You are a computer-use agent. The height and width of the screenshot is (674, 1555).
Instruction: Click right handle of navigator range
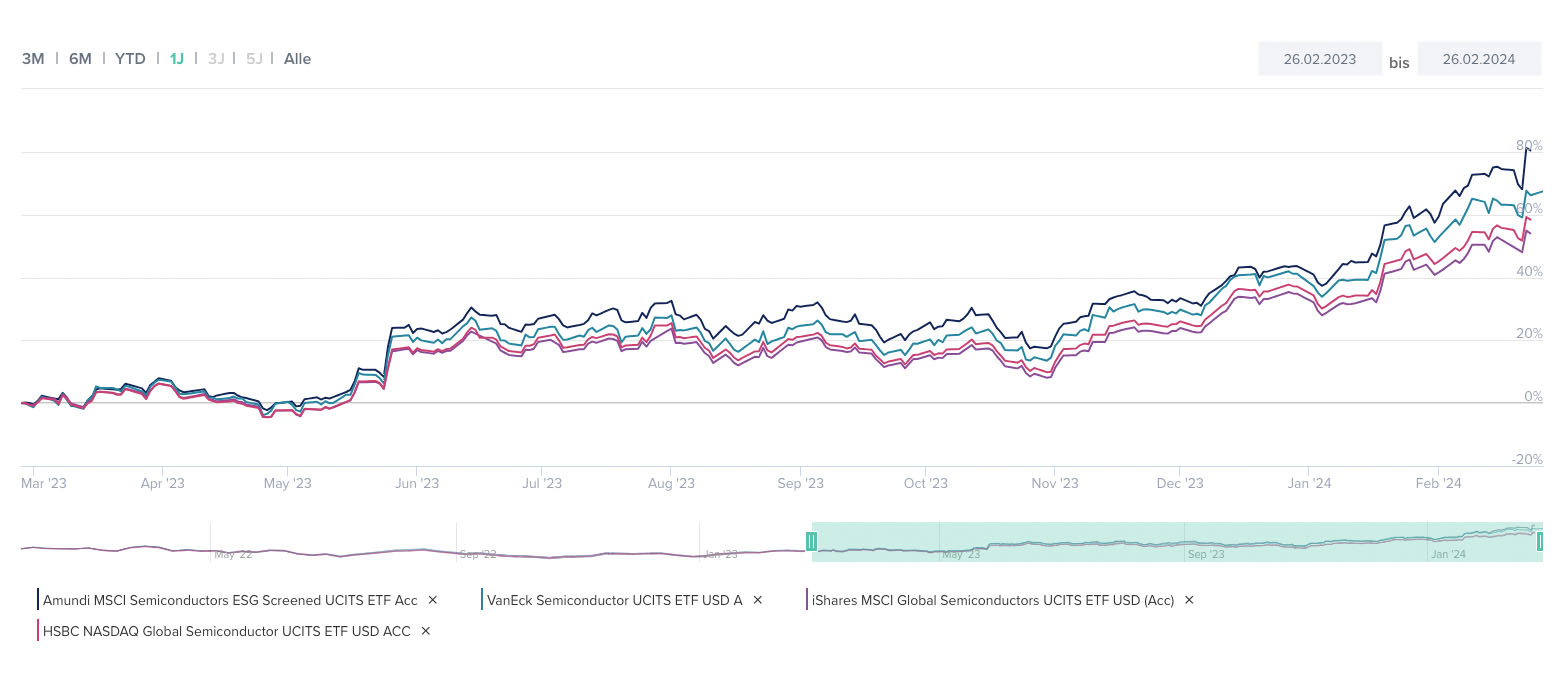click(x=1540, y=541)
